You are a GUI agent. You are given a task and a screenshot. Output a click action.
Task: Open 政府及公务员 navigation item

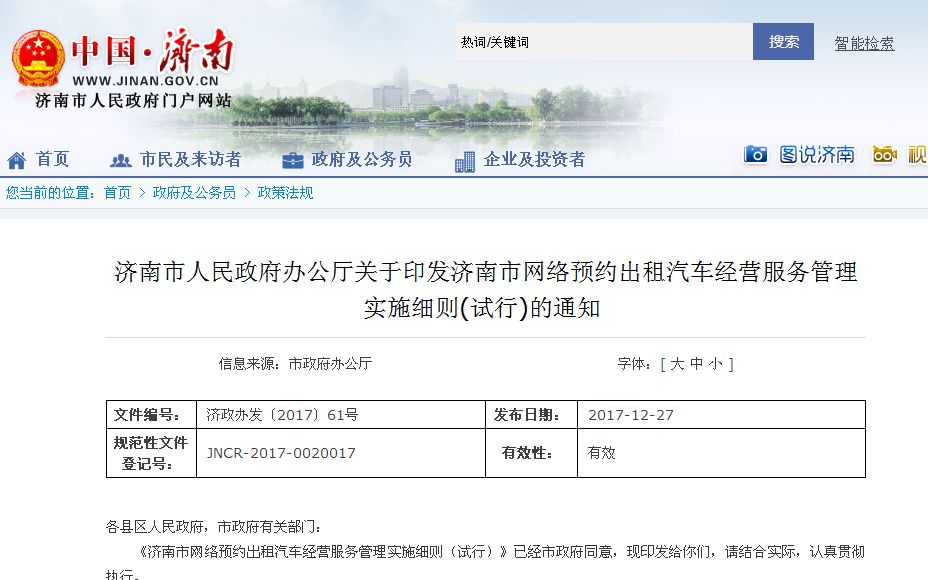(362, 159)
